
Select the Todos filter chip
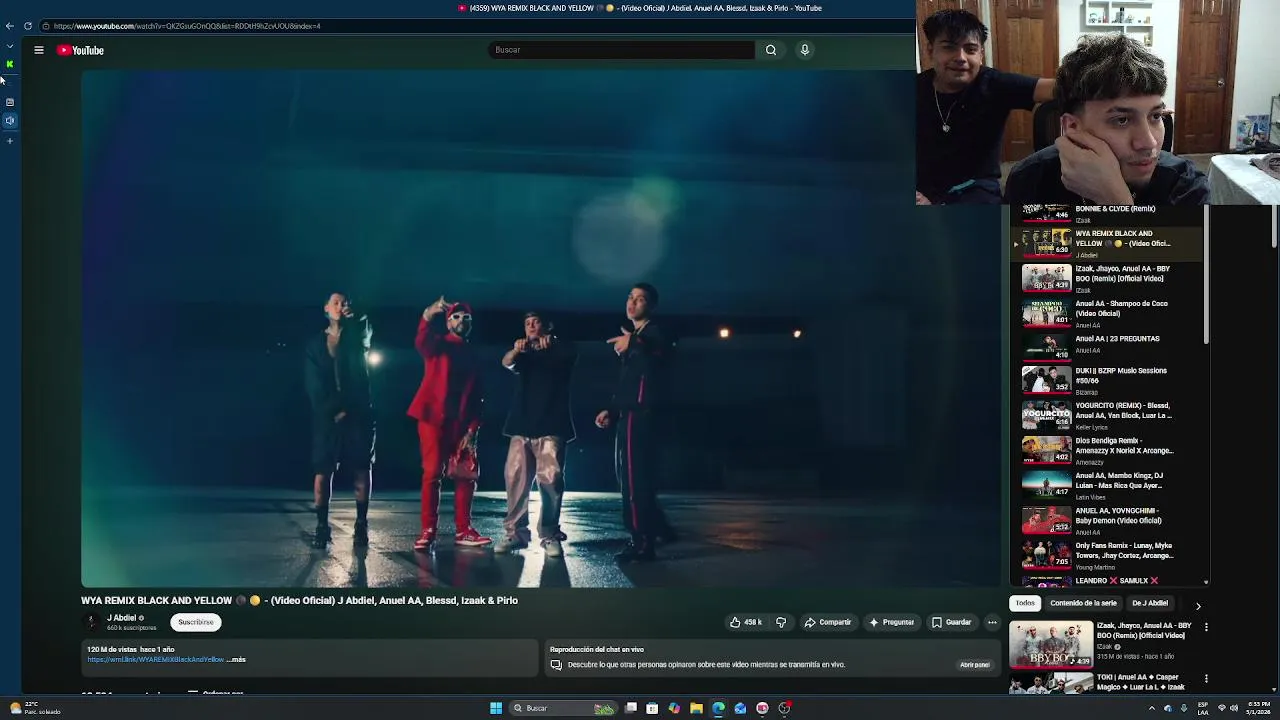click(1025, 604)
